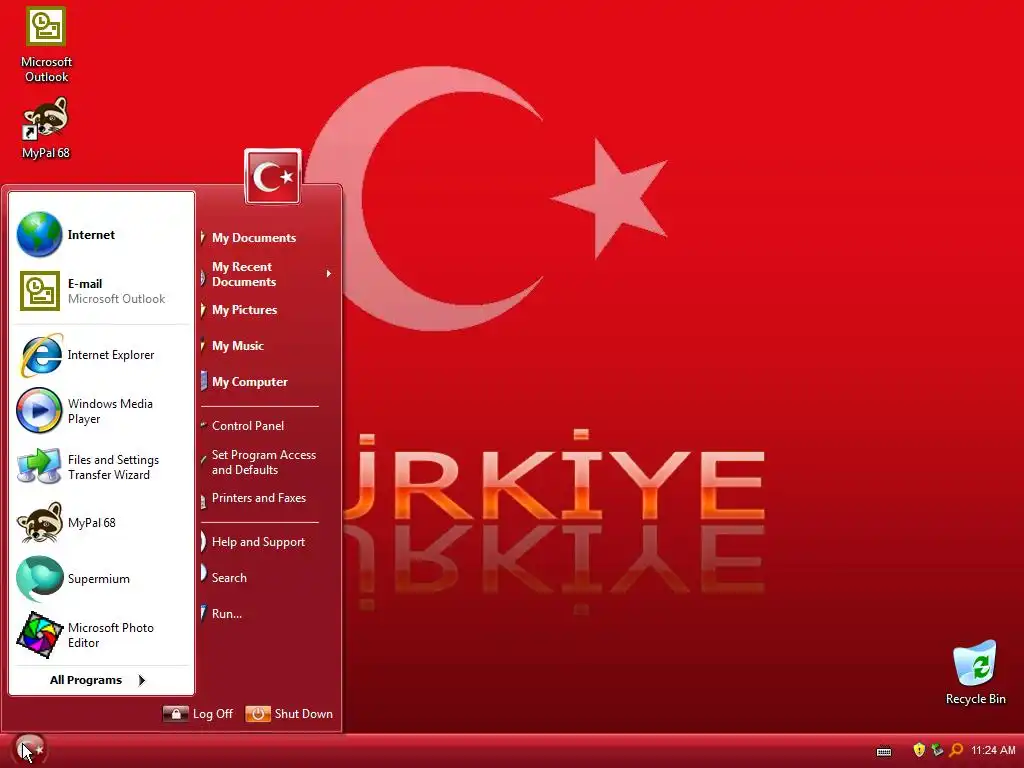Image resolution: width=1024 pixels, height=768 pixels.
Task: Open Printers and Faxes
Action: (259, 498)
